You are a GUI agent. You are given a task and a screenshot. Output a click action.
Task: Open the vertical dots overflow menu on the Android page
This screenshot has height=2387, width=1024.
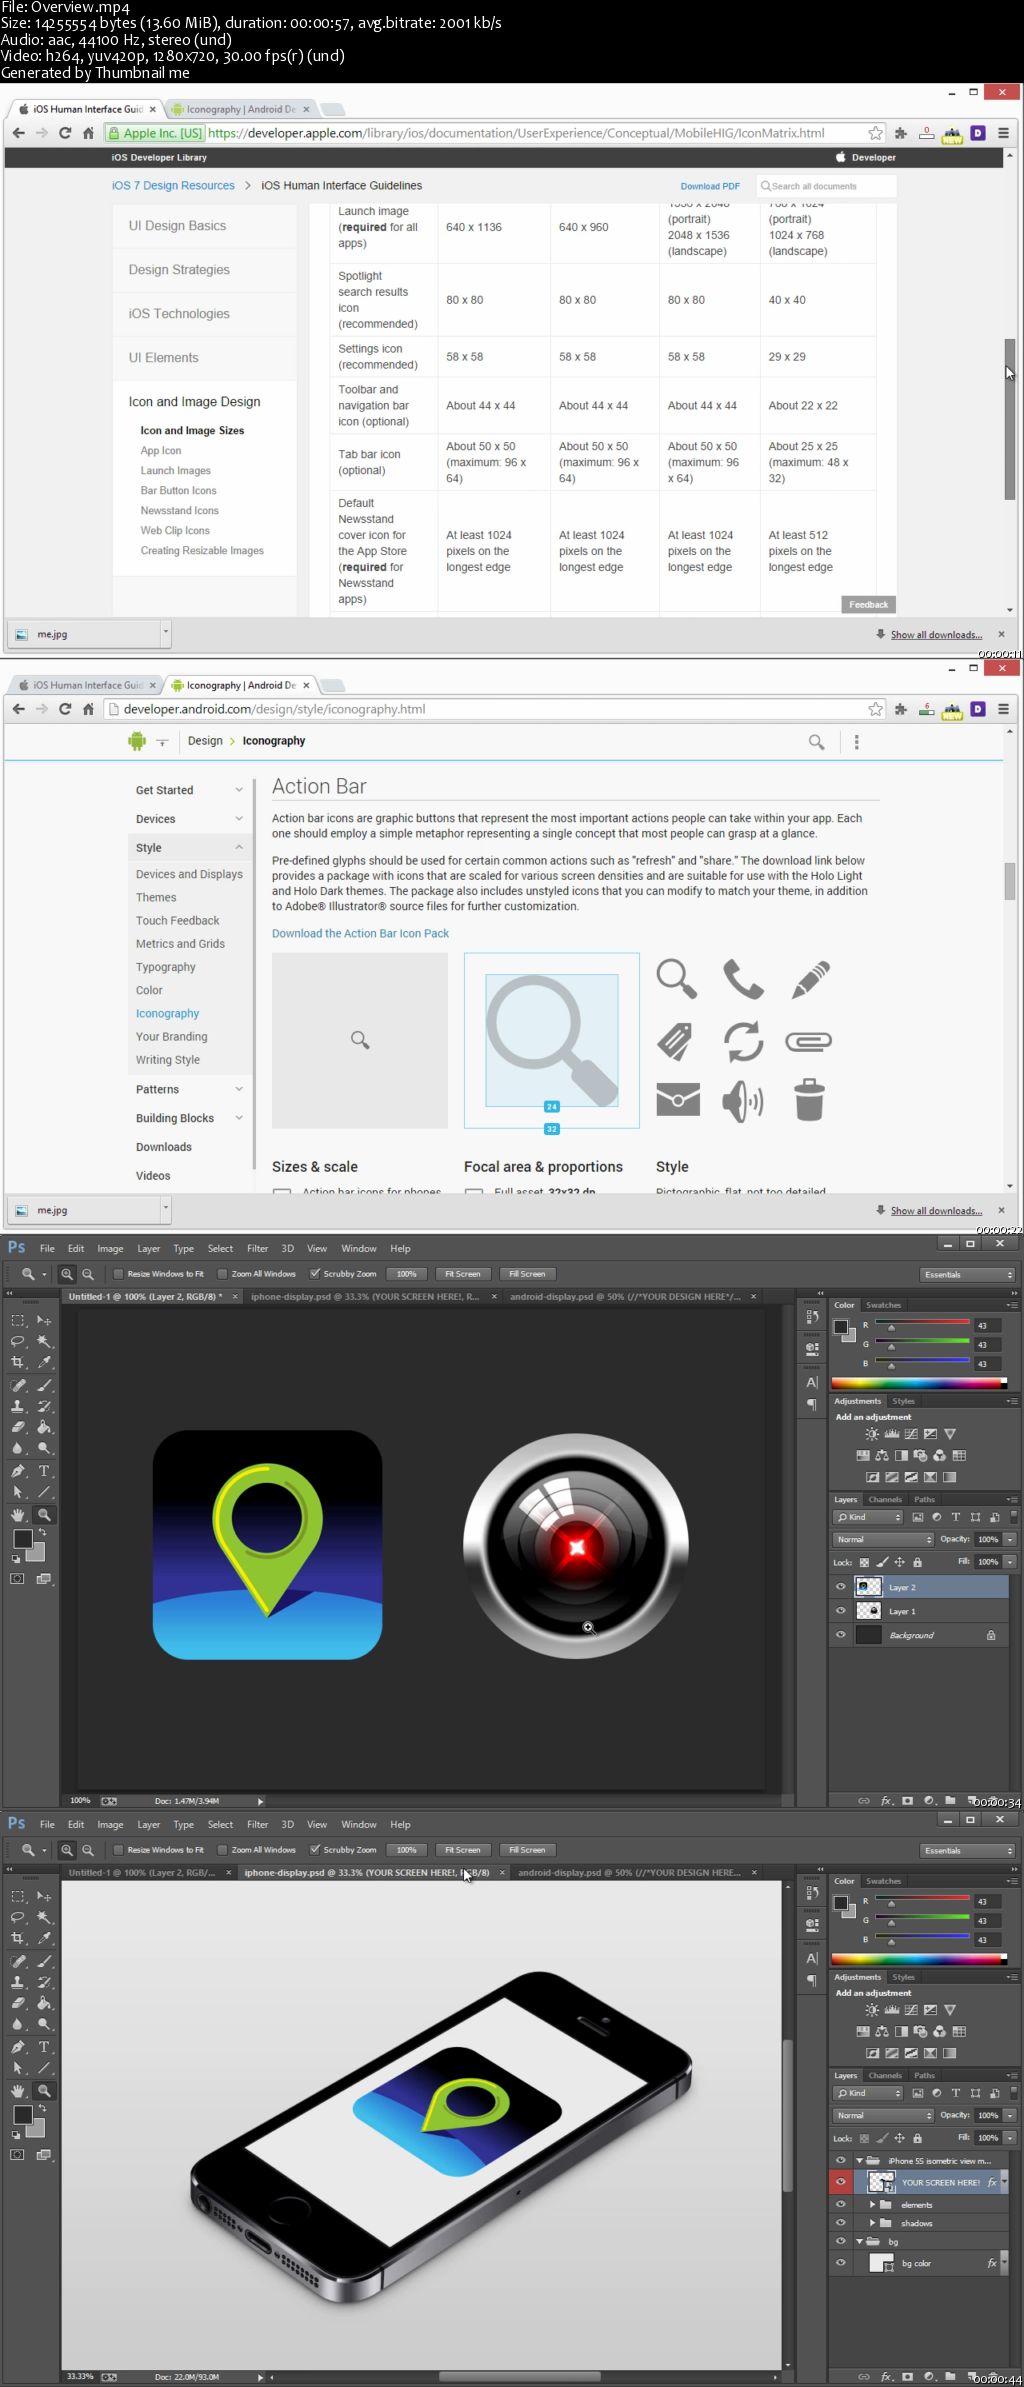tap(857, 742)
